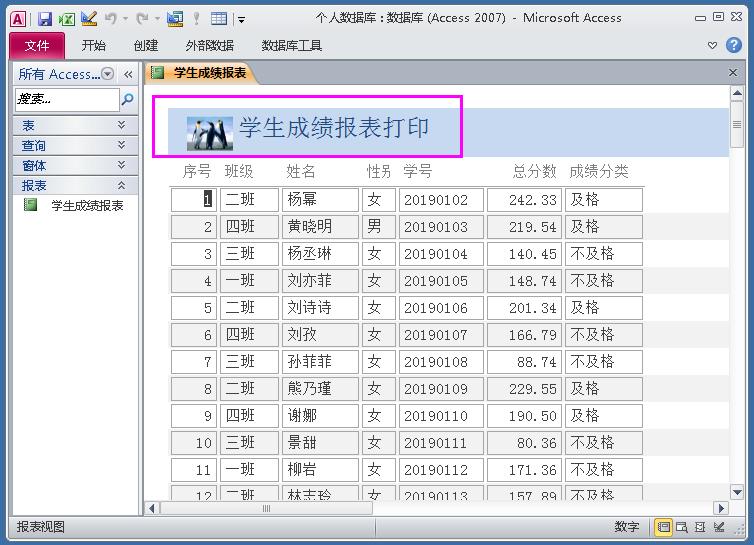Click the name cell 杨幂
The image size is (754, 545).
click(320, 200)
